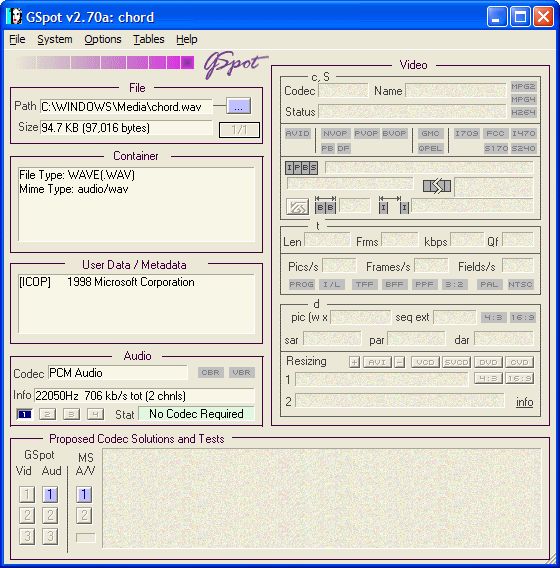Click the I-frame interval icon
560x568 pixels.
(x=394, y=205)
